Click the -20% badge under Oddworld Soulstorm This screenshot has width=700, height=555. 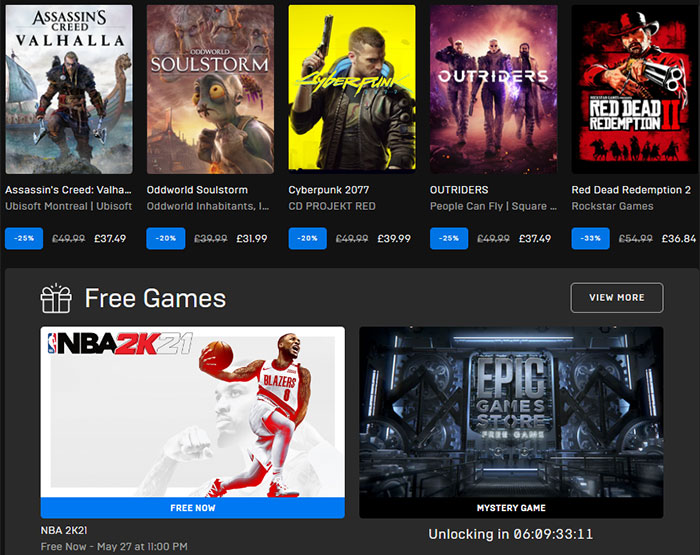point(166,238)
